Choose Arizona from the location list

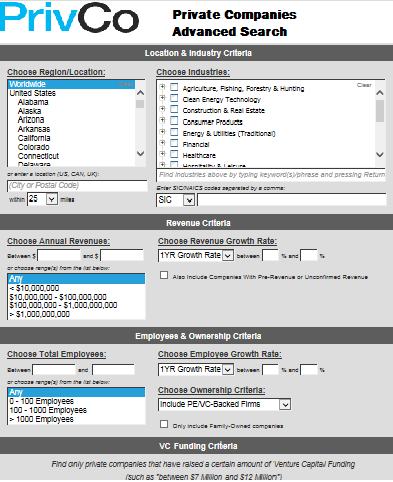pyautogui.click(x=31, y=120)
